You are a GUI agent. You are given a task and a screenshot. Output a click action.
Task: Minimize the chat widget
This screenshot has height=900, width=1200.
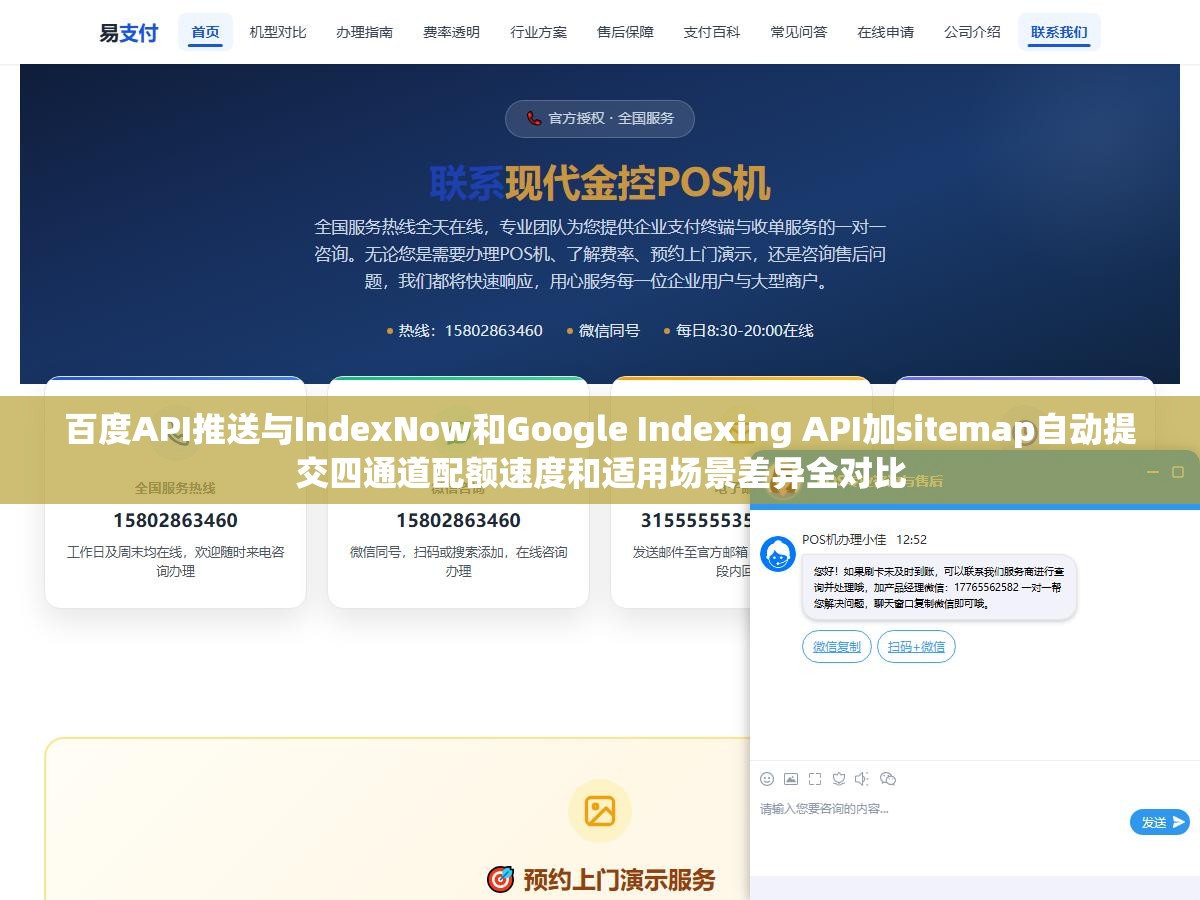click(x=1152, y=472)
